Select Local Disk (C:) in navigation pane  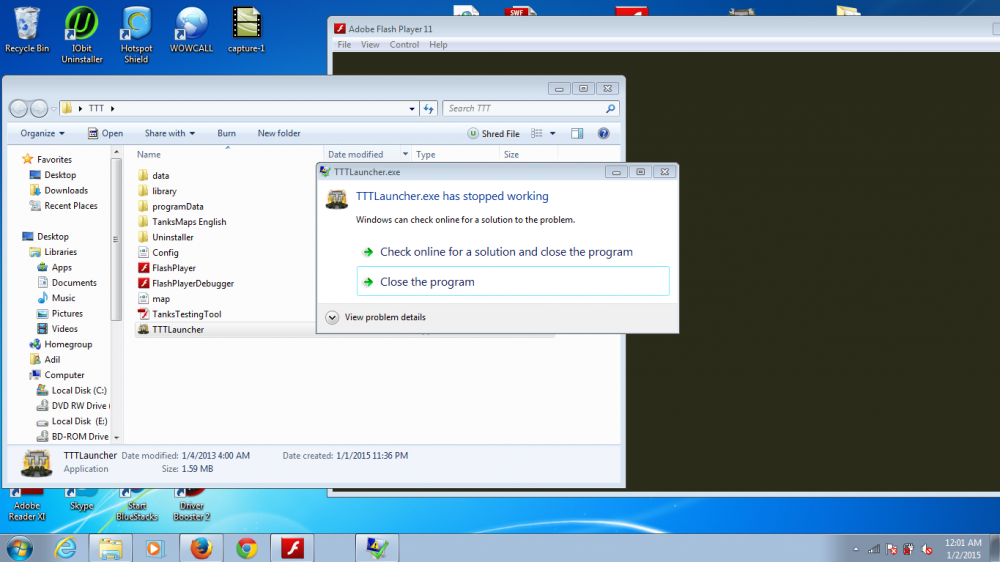[x=79, y=390]
